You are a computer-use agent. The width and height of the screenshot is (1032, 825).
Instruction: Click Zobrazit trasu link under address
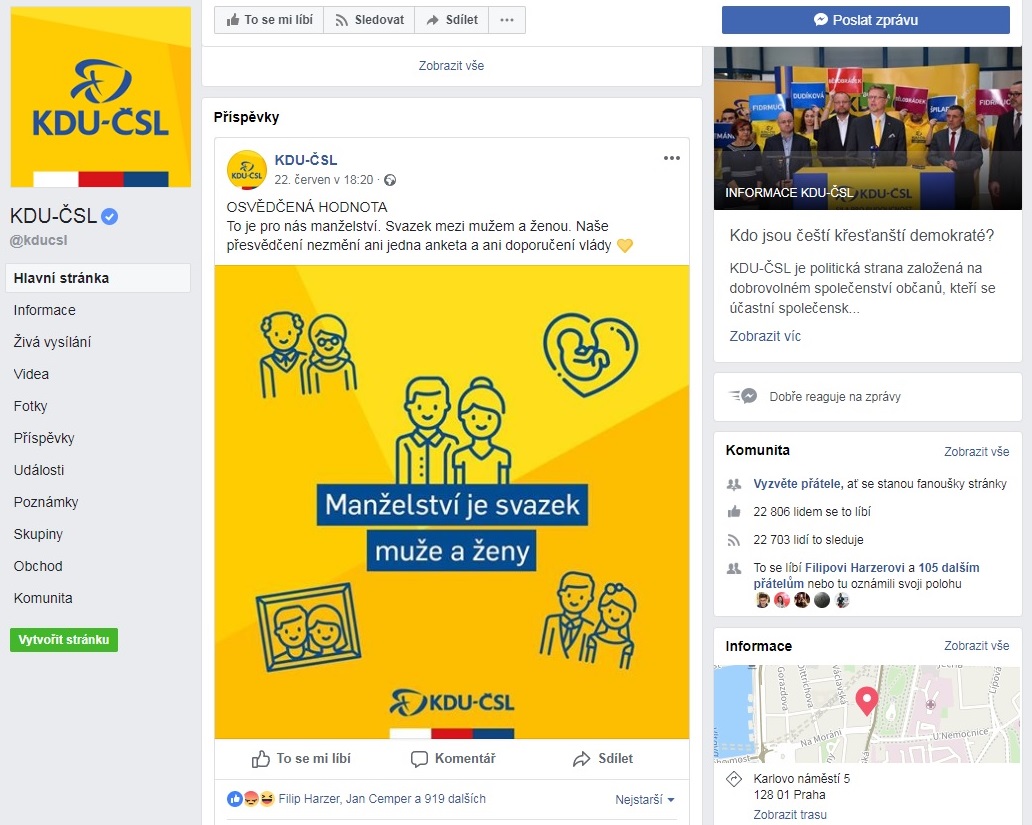point(790,814)
